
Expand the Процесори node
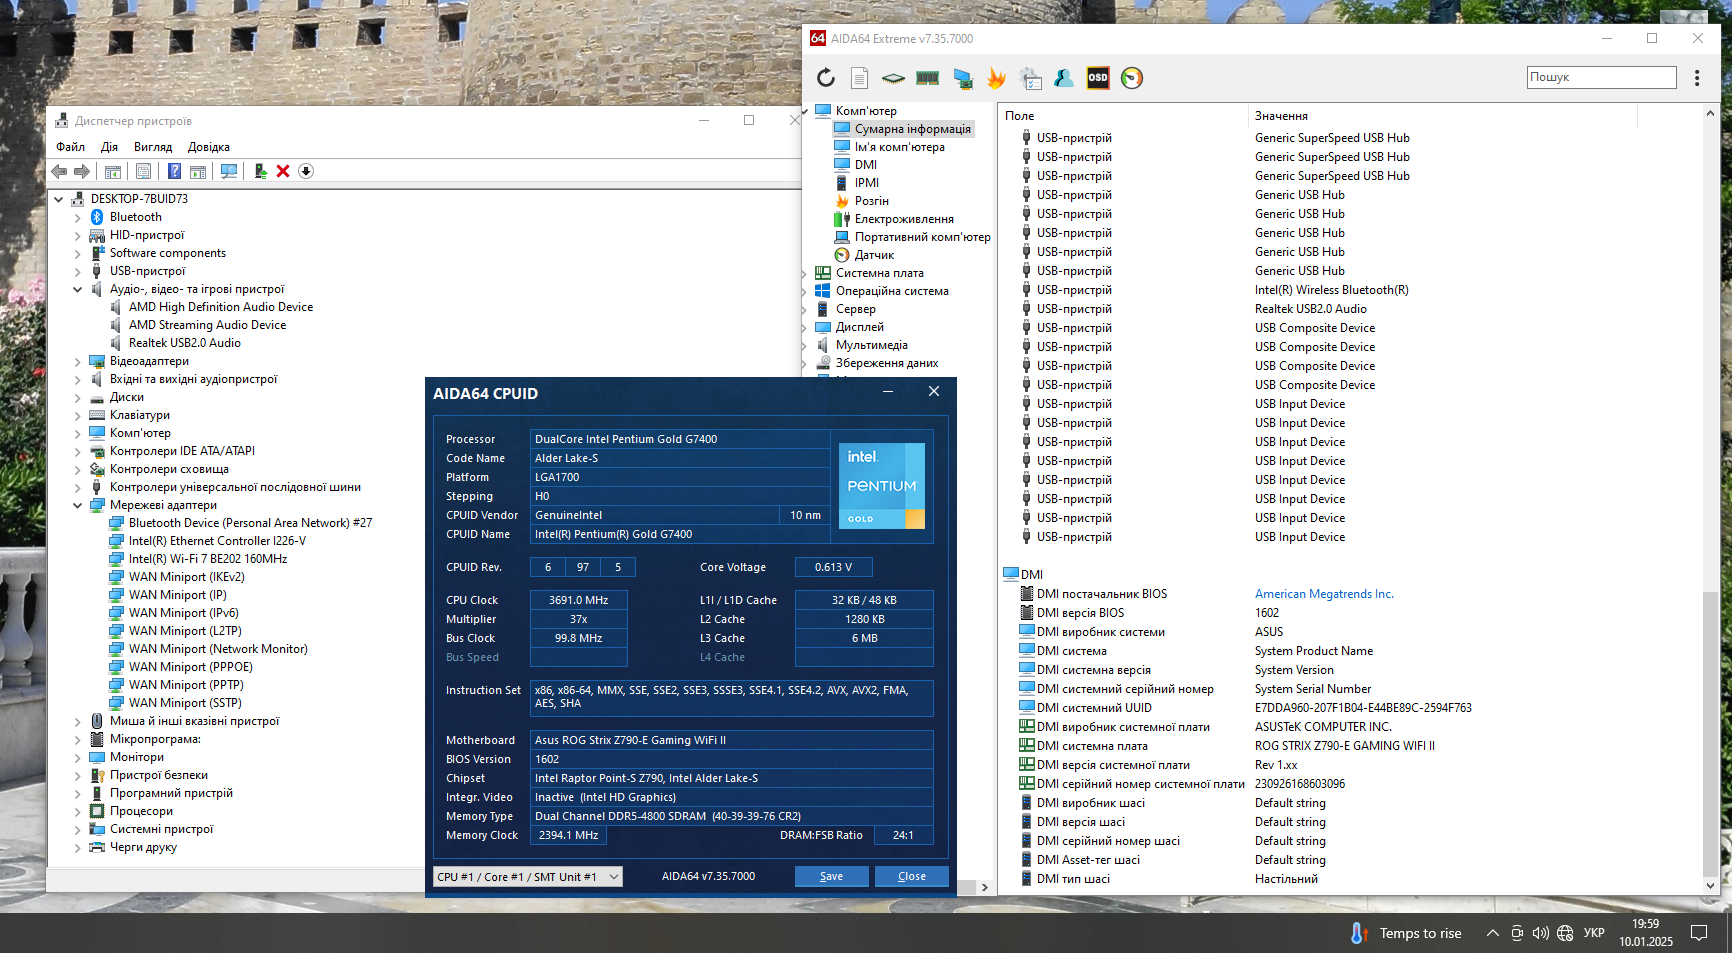click(78, 811)
